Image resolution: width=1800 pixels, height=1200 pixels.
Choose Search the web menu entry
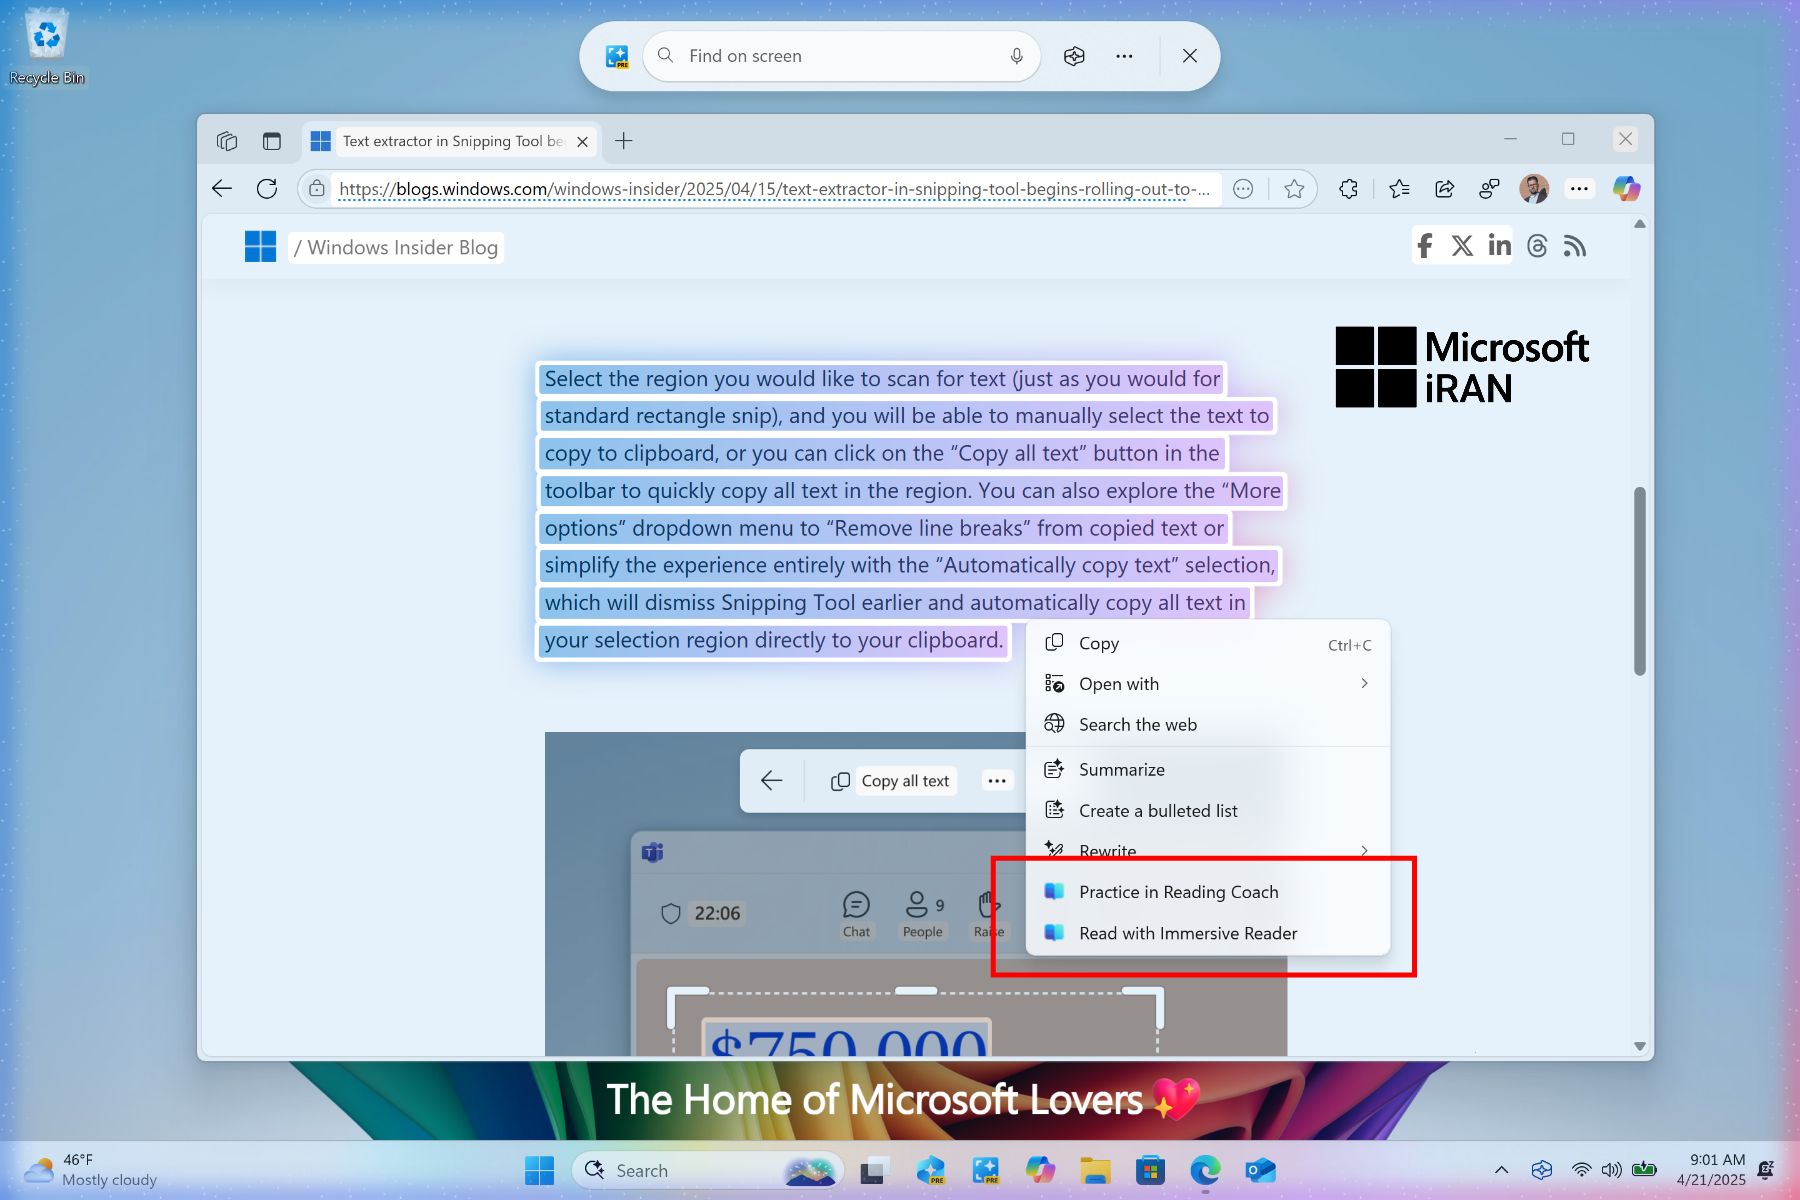click(x=1208, y=725)
